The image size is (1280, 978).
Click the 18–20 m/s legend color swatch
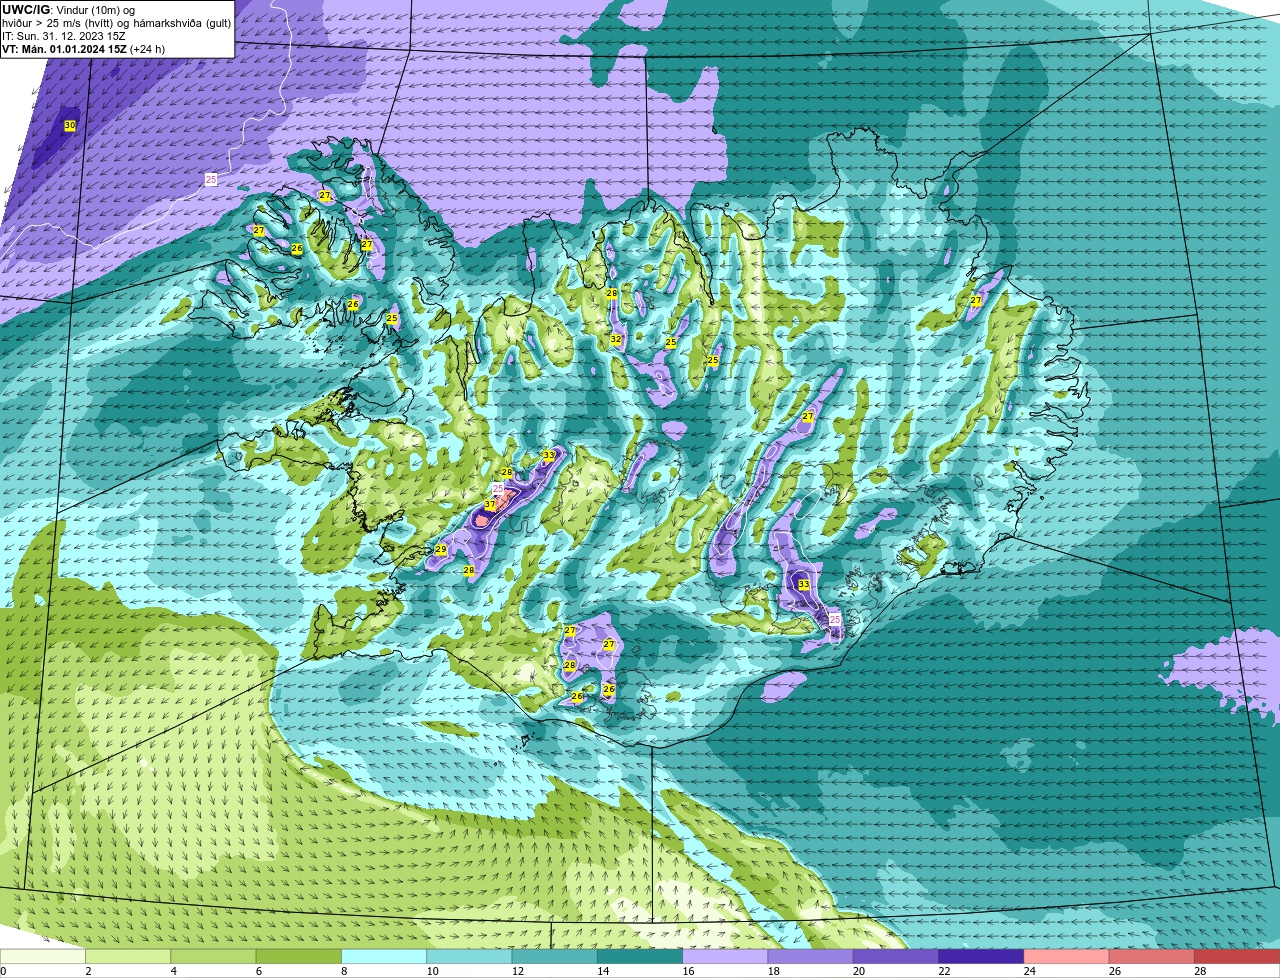[x=811, y=956]
